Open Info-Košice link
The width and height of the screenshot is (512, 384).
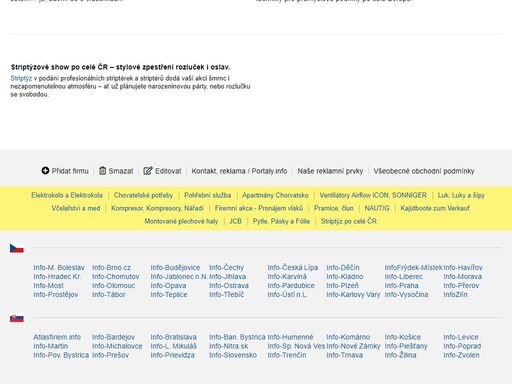tap(403, 337)
